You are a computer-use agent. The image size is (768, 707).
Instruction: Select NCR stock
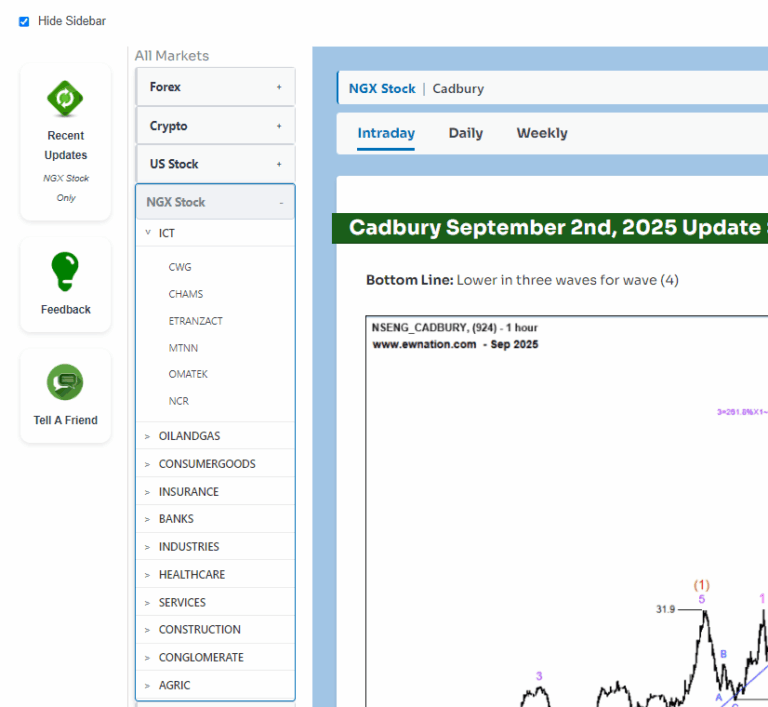click(x=178, y=401)
